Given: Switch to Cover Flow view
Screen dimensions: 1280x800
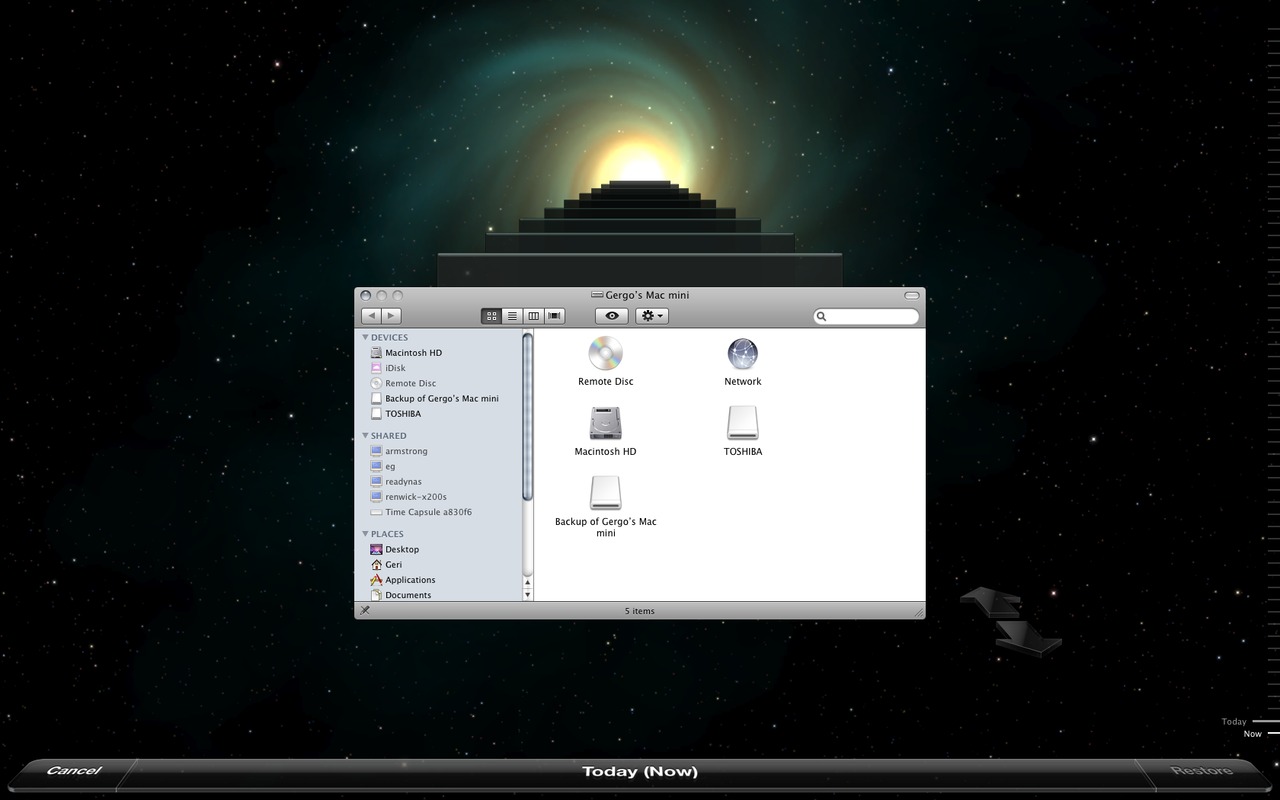Looking at the screenshot, I should [555, 316].
